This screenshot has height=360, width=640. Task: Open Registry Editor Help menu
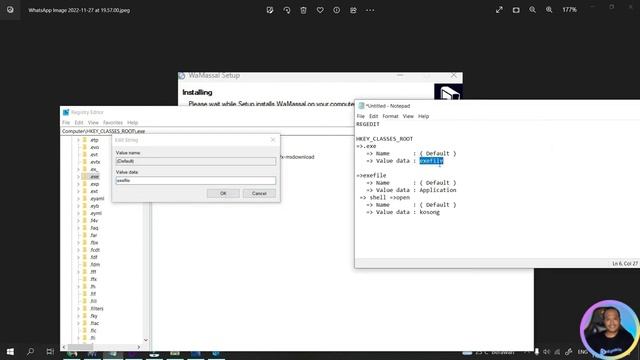point(132,122)
